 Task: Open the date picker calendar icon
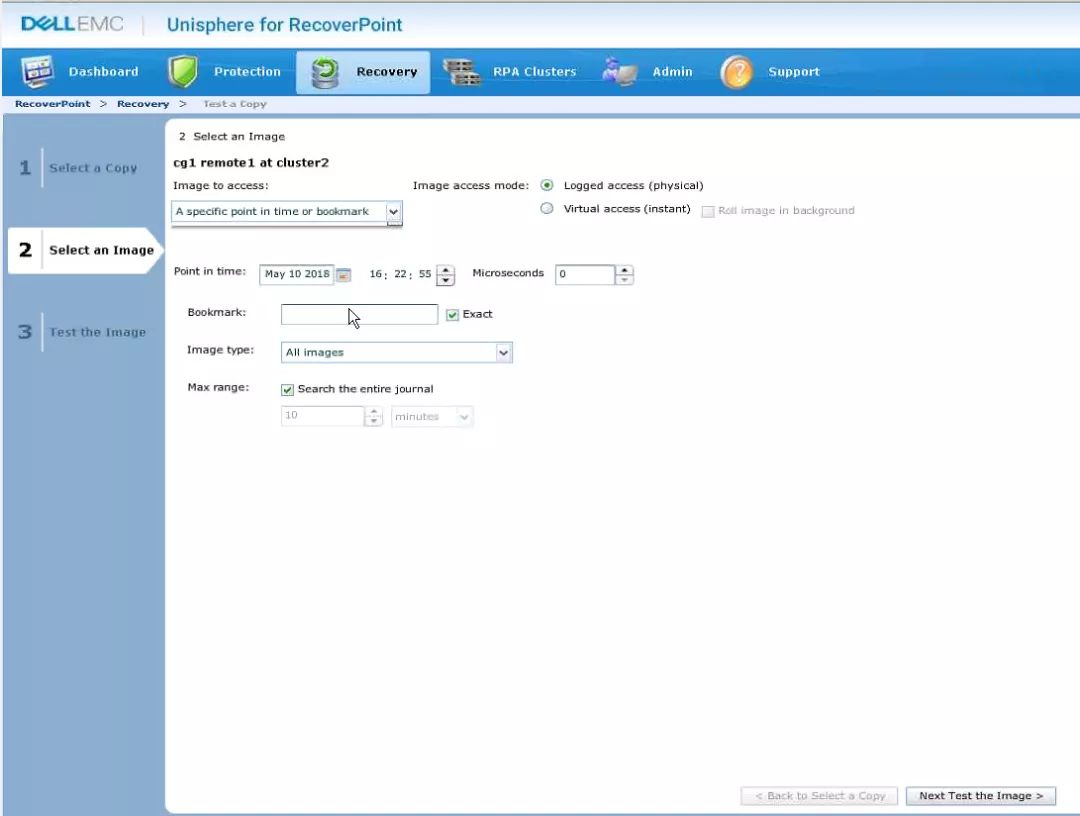(343, 275)
